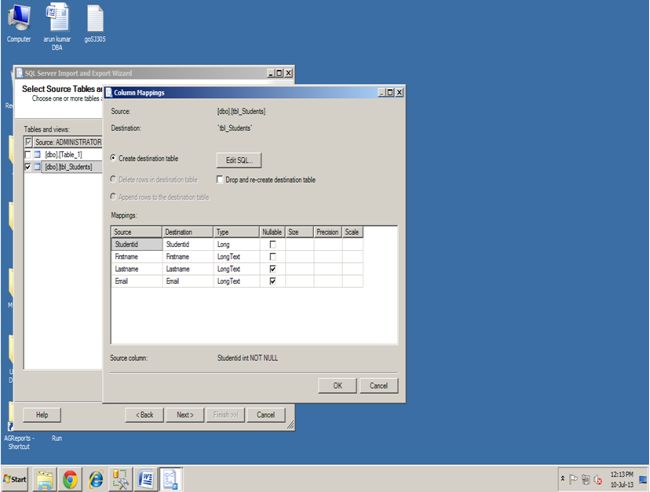The width and height of the screenshot is (650, 492).
Task: Uncheck Nullable checkbox for Email row
Action: click(x=272, y=281)
